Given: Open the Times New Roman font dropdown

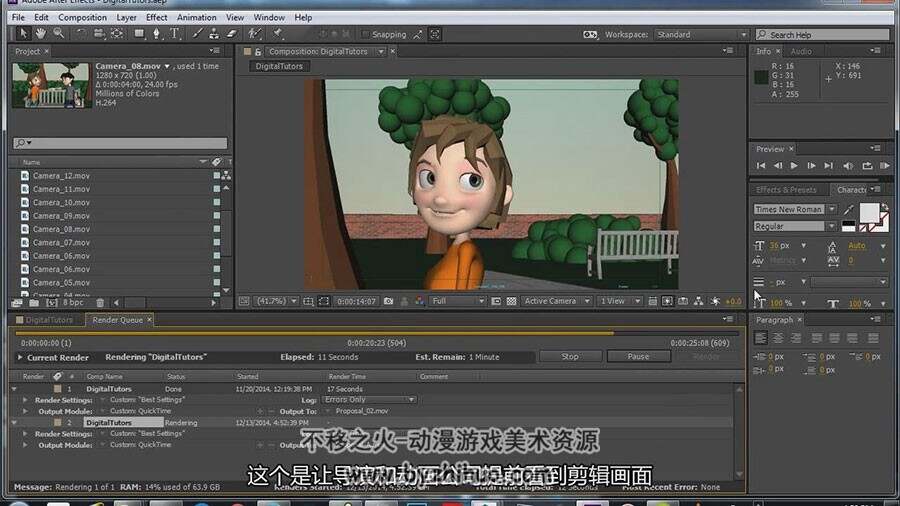Looking at the screenshot, I should pos(794,209).
